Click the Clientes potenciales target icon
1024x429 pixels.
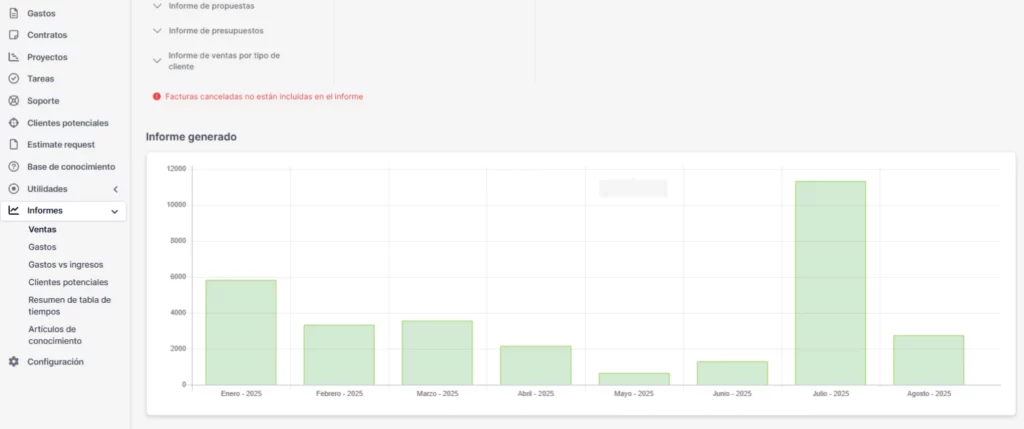click(14, 123)
